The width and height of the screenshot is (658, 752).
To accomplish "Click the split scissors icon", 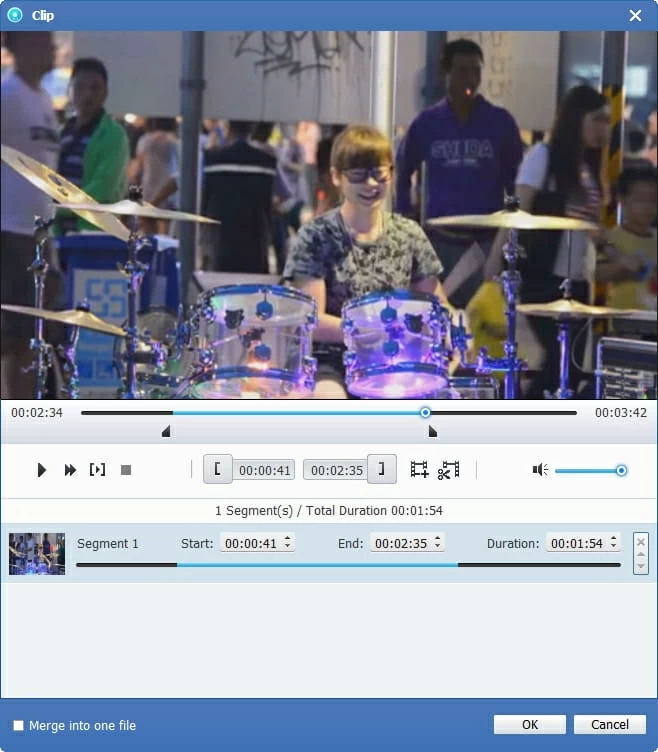I will 448,470.
